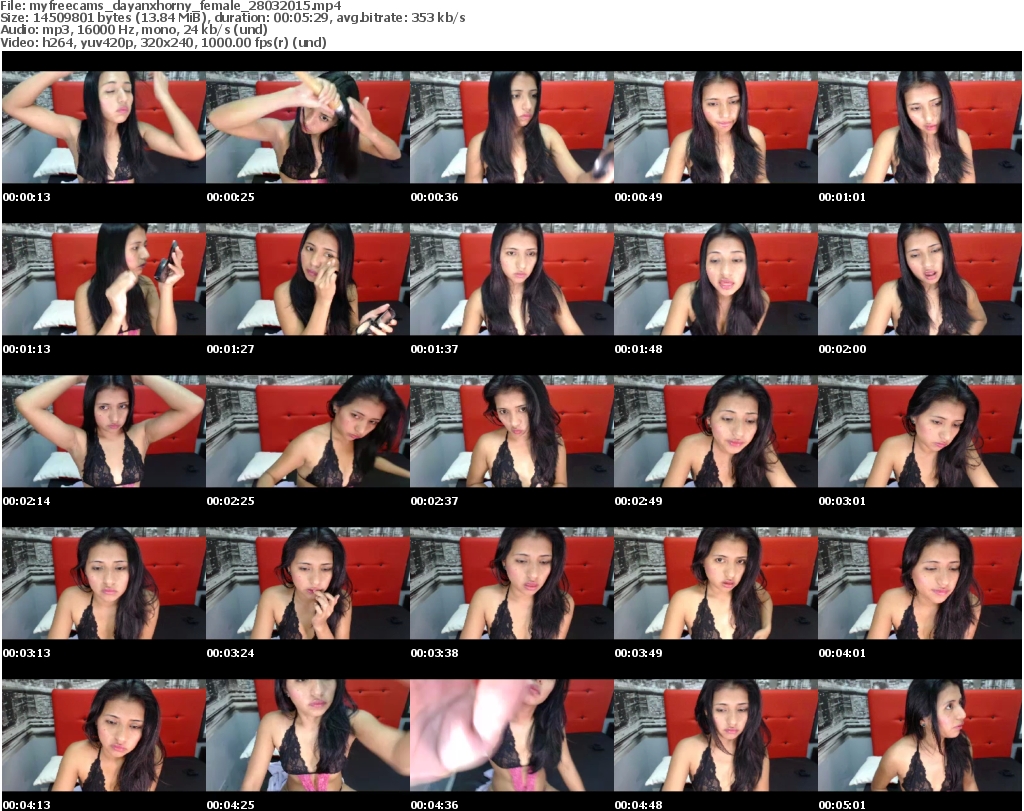Click the timestamp label 00:01:48

click(639, 349)
